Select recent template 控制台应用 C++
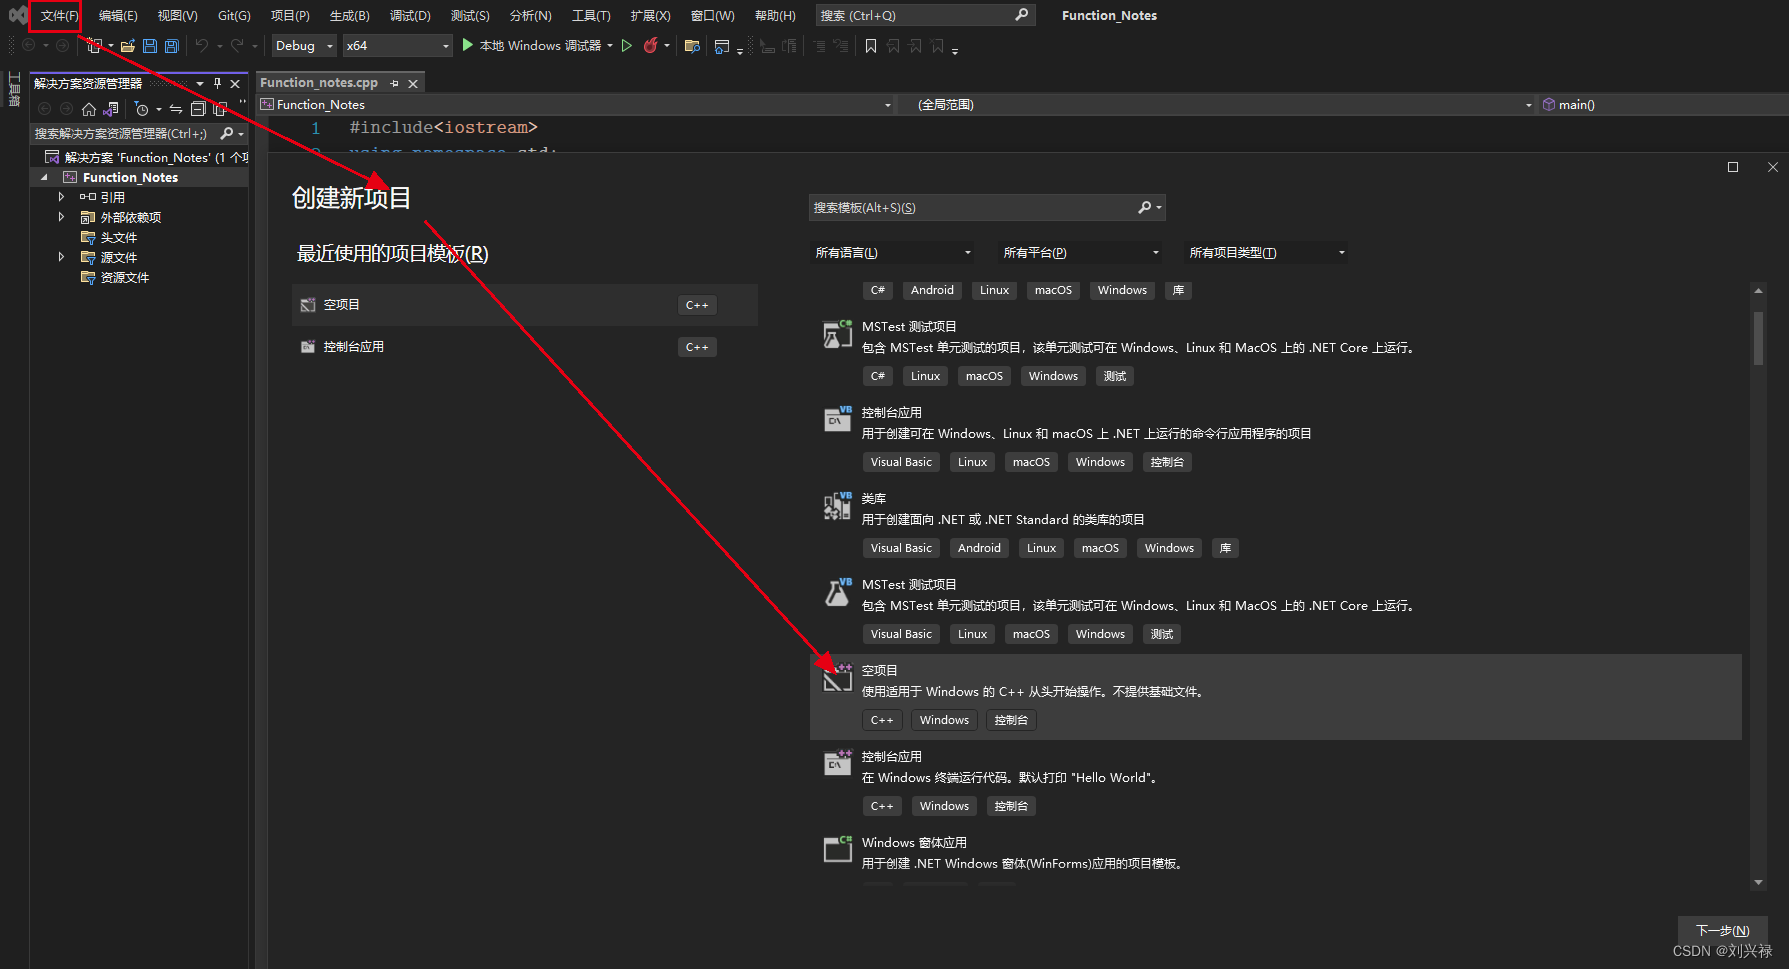This screenshot has height=969, width=1789. click(524, 347)
